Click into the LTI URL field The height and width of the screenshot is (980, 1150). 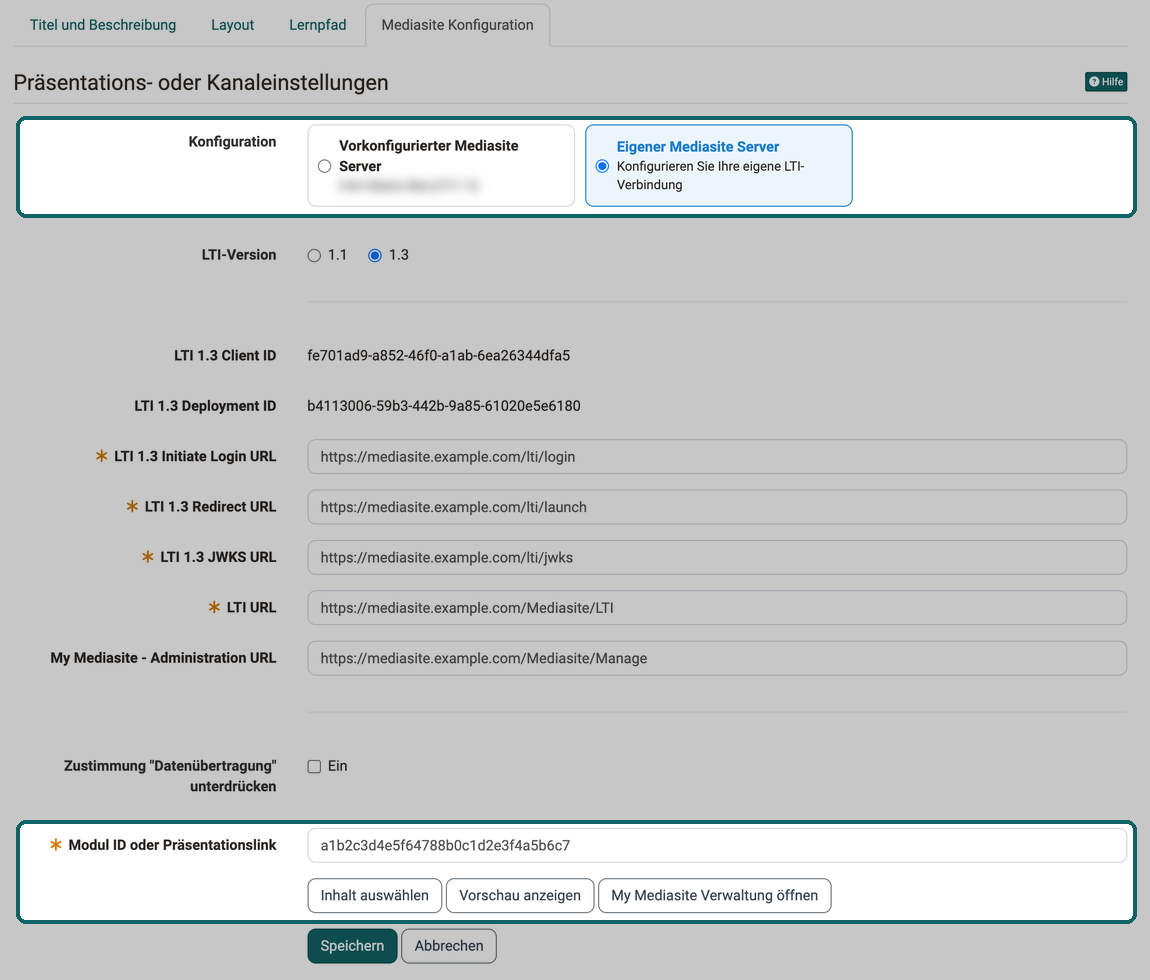coord(717,608)
